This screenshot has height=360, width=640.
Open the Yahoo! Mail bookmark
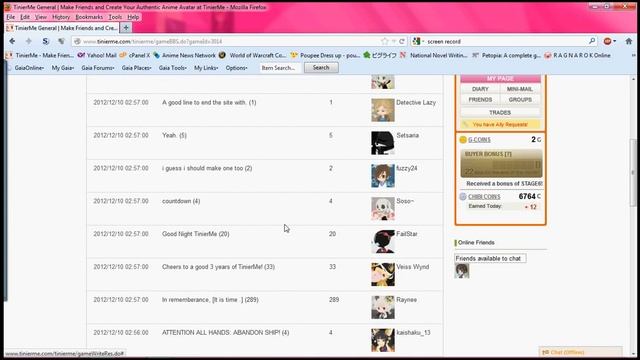[97, 55]
